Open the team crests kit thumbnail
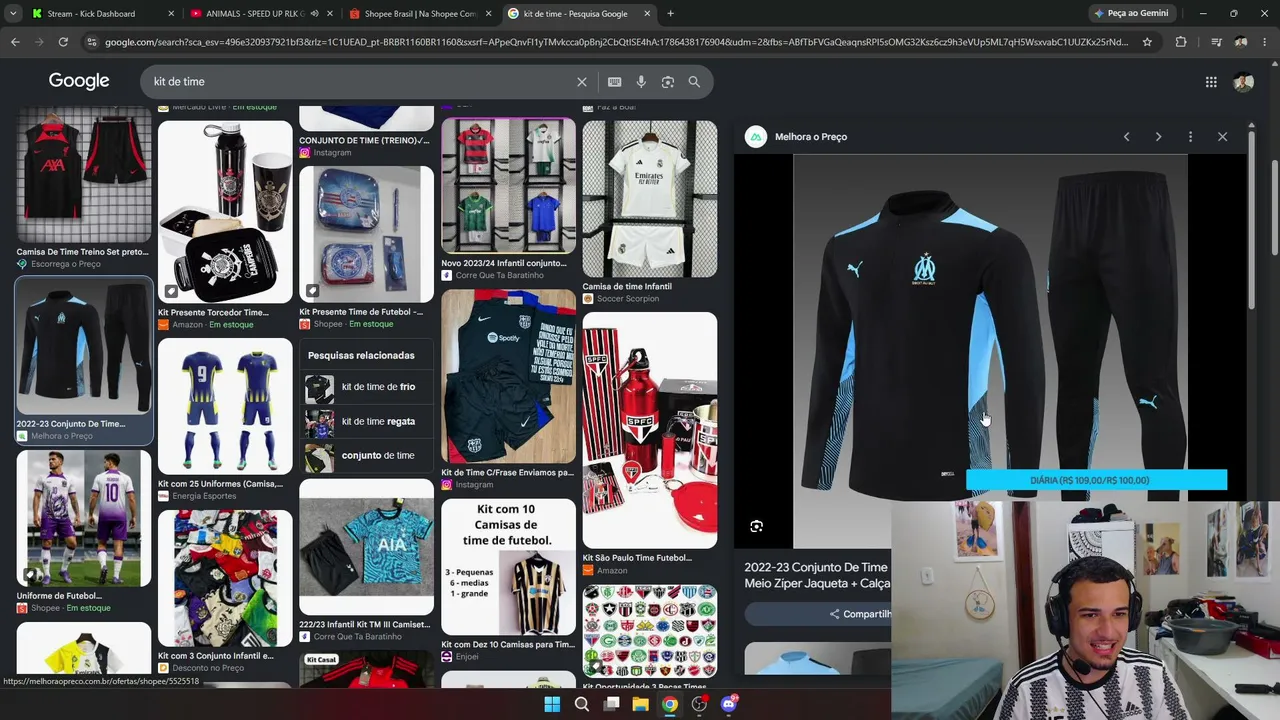Screen dimensions: 1280x720 click(650, 631)
